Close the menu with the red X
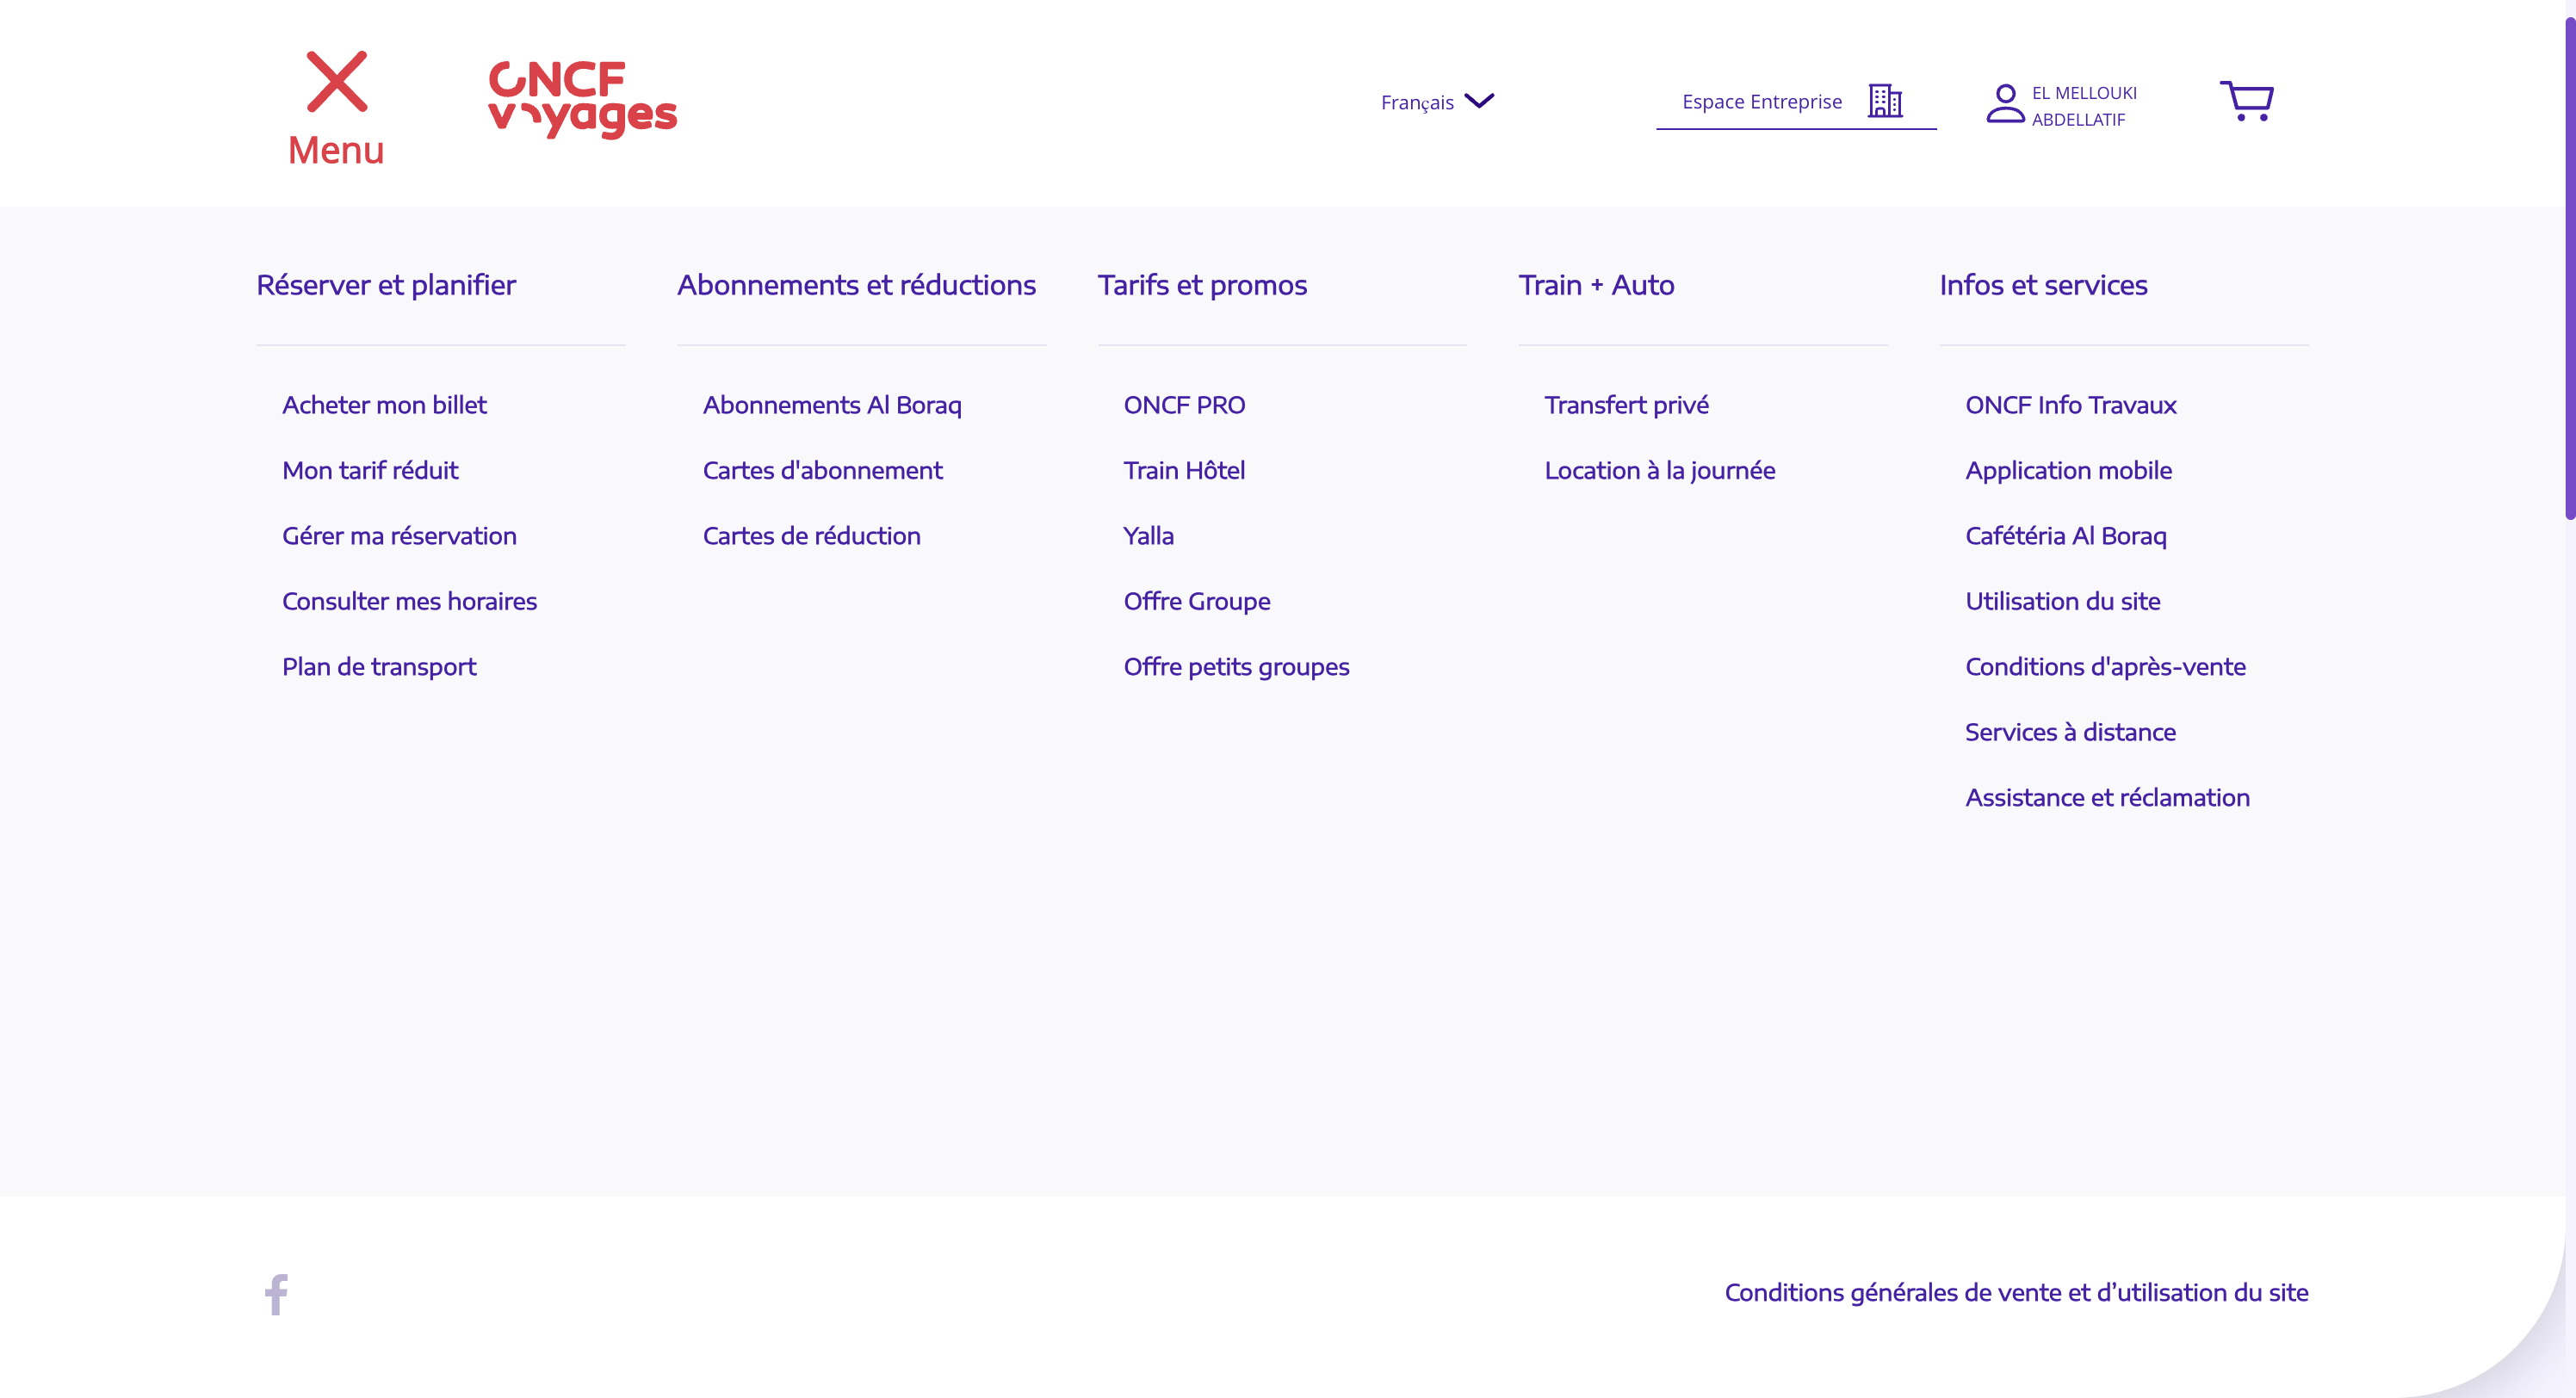This screenshot has width=2576, height=1398. coord(336,83)
